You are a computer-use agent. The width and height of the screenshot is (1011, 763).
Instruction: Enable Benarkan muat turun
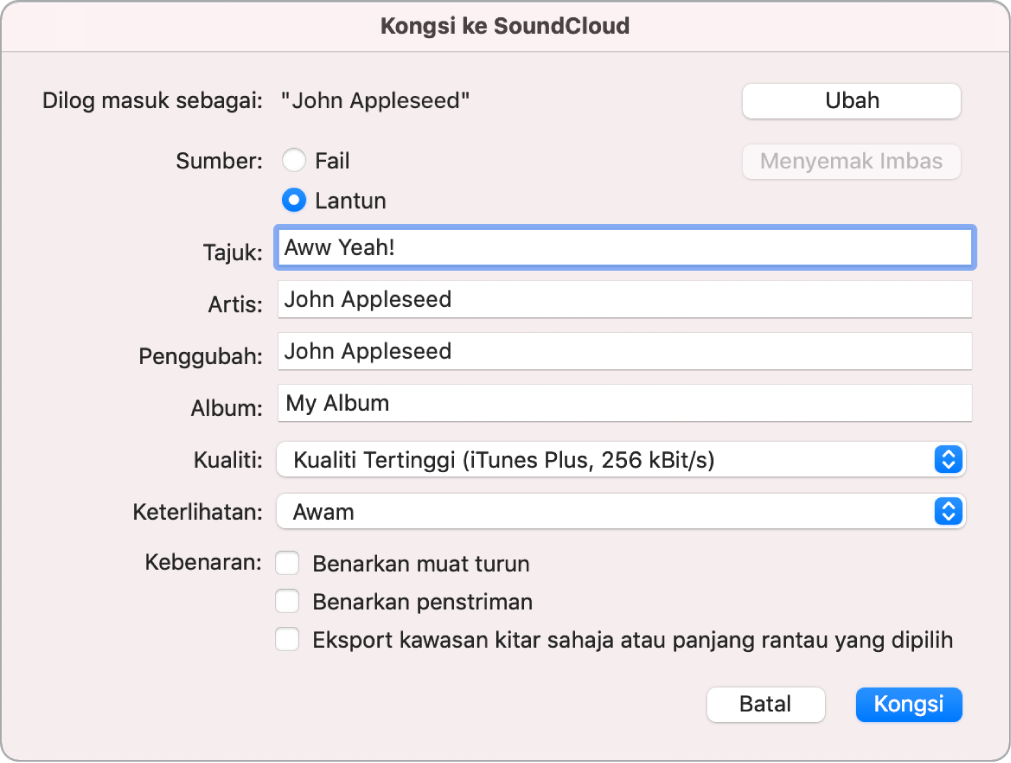coord(287,562)
